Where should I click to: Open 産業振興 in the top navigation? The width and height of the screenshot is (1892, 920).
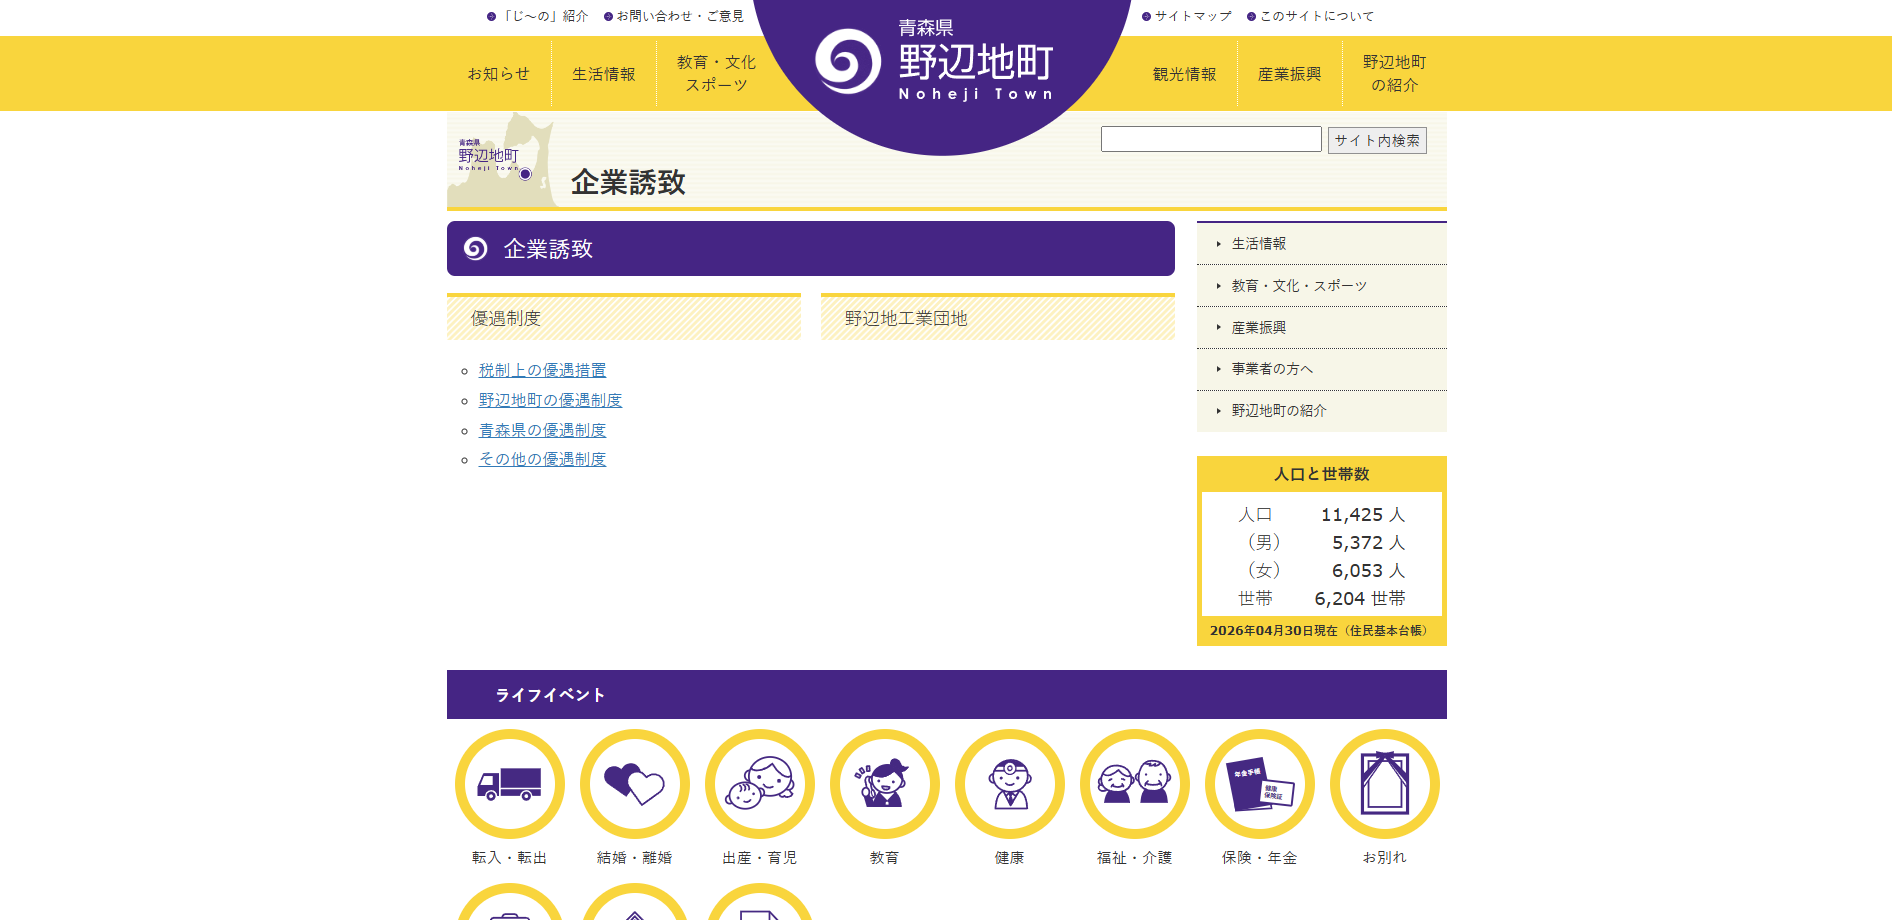(1290, 74)
